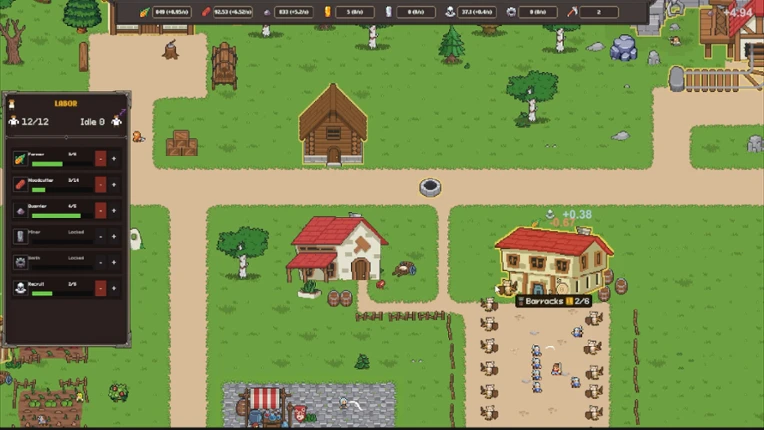
Task: Click the 12/12 worker count text
Action: [x=35, y=122]
